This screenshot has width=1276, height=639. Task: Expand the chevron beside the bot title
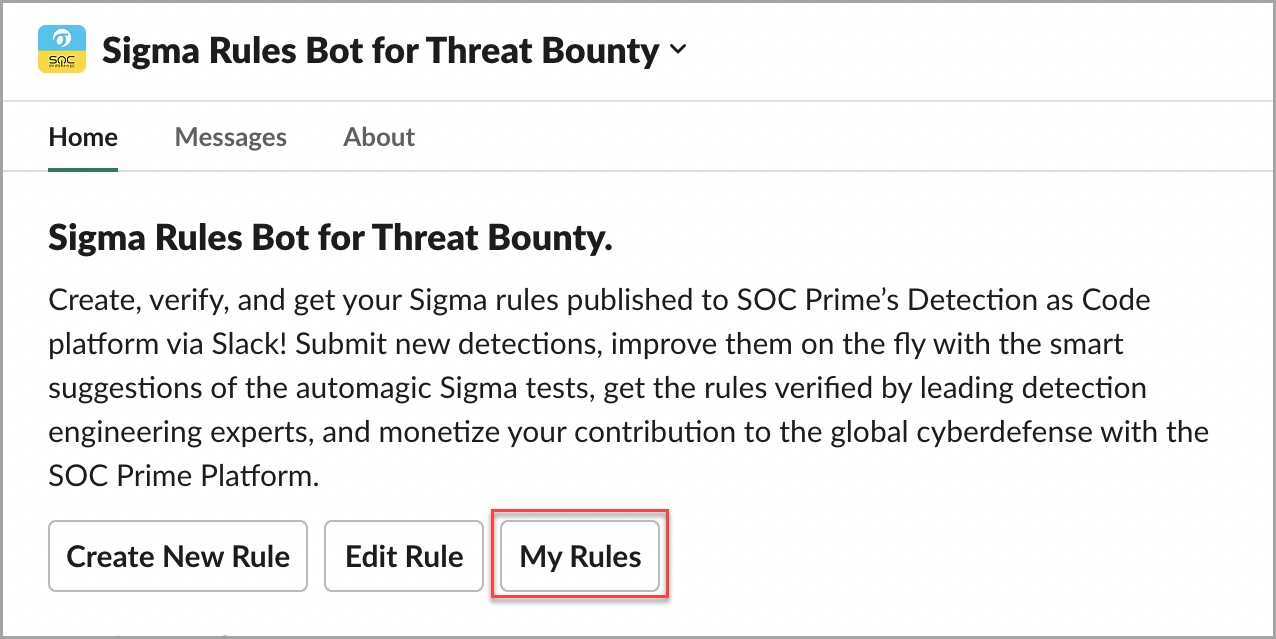679,50
